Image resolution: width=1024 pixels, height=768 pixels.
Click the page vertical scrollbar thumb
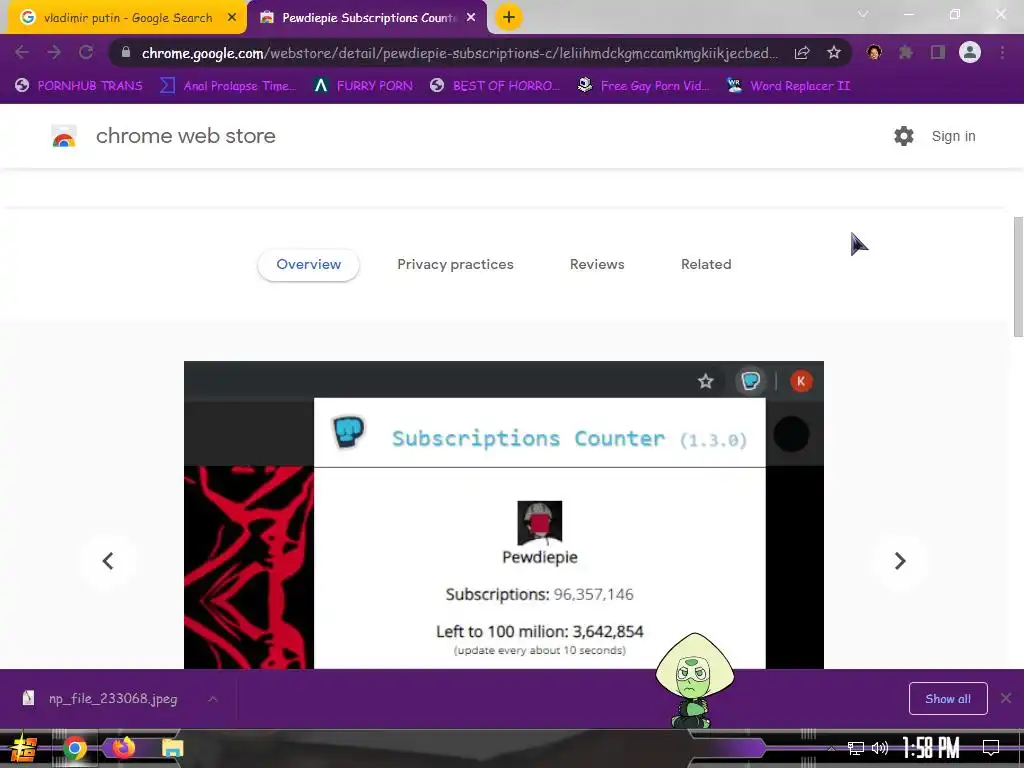[x=1018, y=277]
